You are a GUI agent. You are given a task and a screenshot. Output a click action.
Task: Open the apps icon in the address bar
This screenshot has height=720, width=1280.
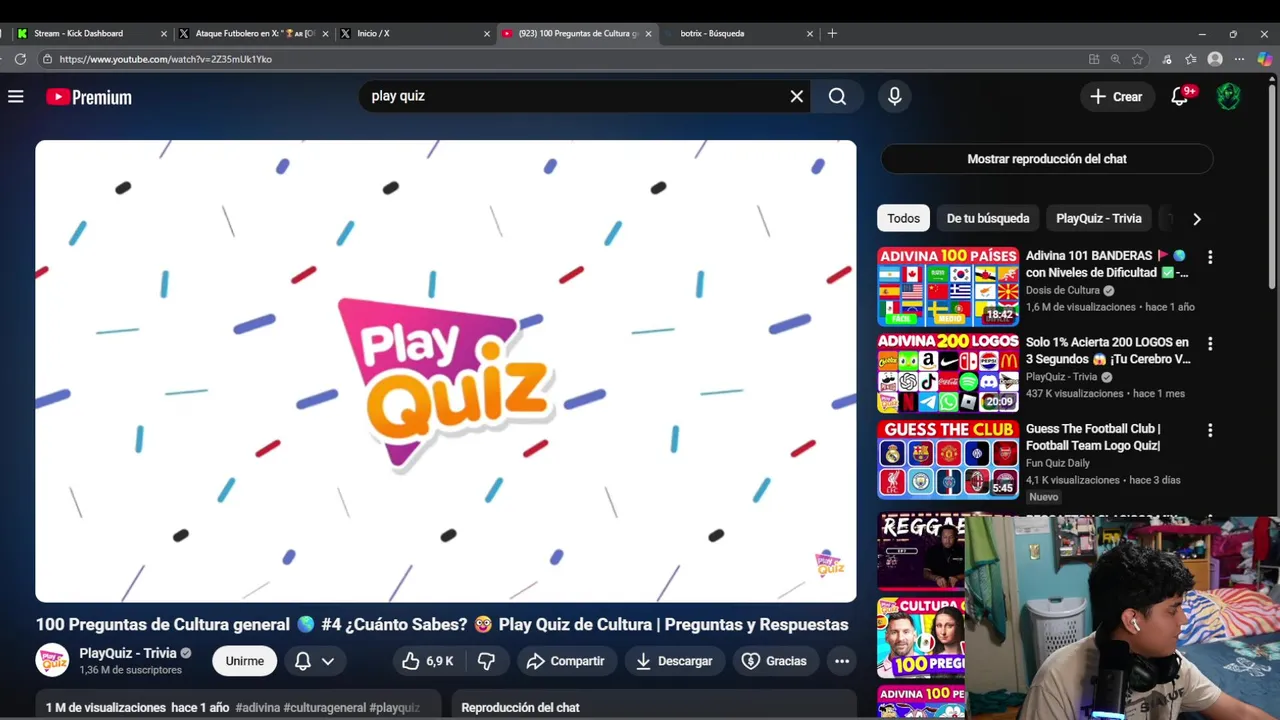click(x=1094, y=59)
